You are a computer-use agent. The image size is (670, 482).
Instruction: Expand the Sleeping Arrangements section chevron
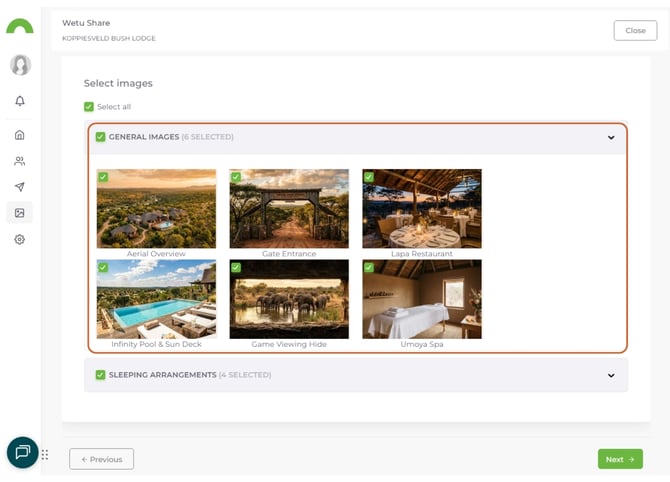[611, 375]
